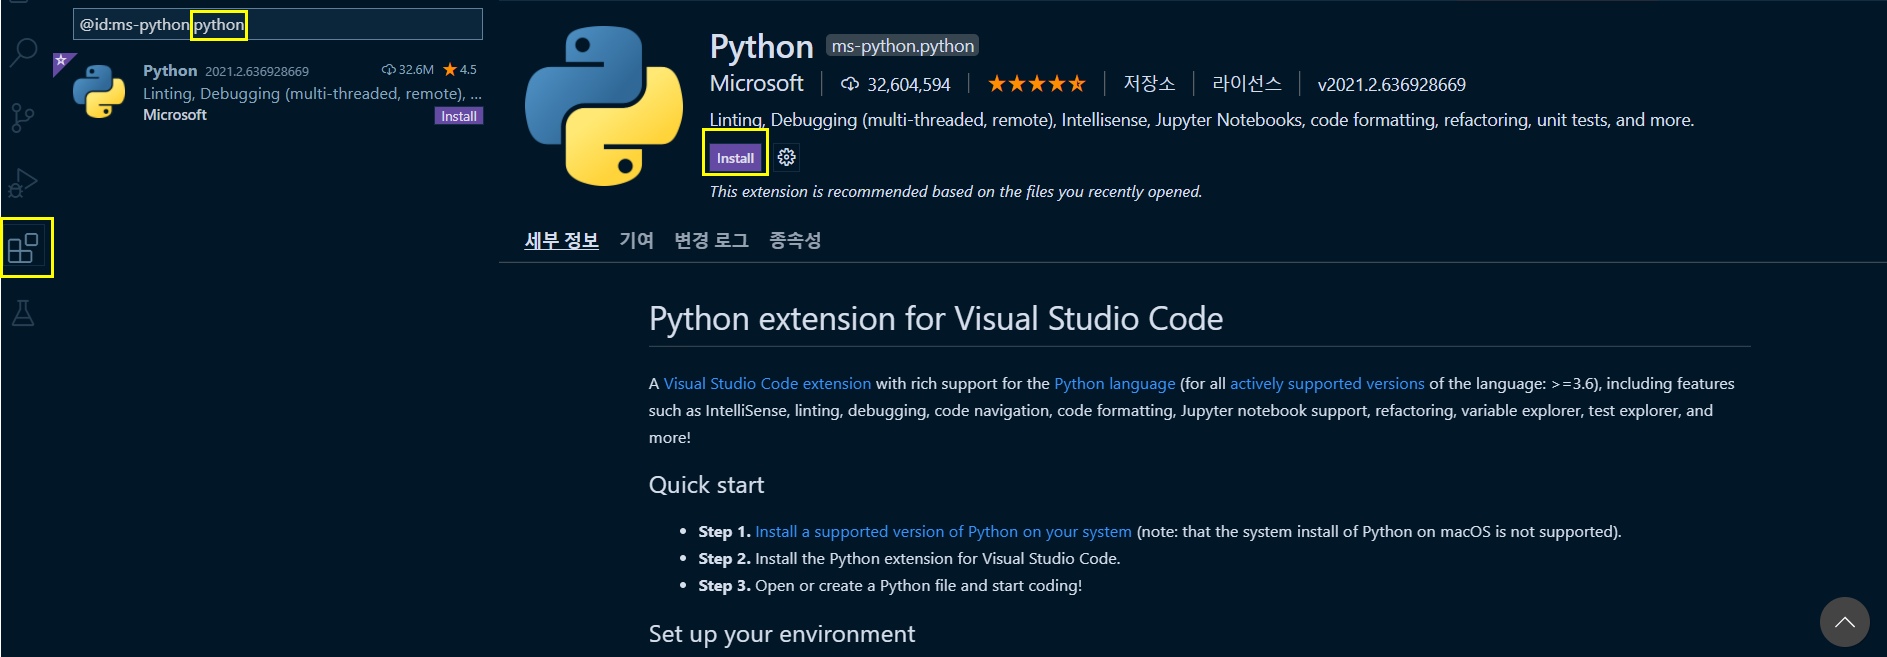1887x657 pixels.
Task: Click the scroll-to-top arrow button
Action: [1844, 622]
